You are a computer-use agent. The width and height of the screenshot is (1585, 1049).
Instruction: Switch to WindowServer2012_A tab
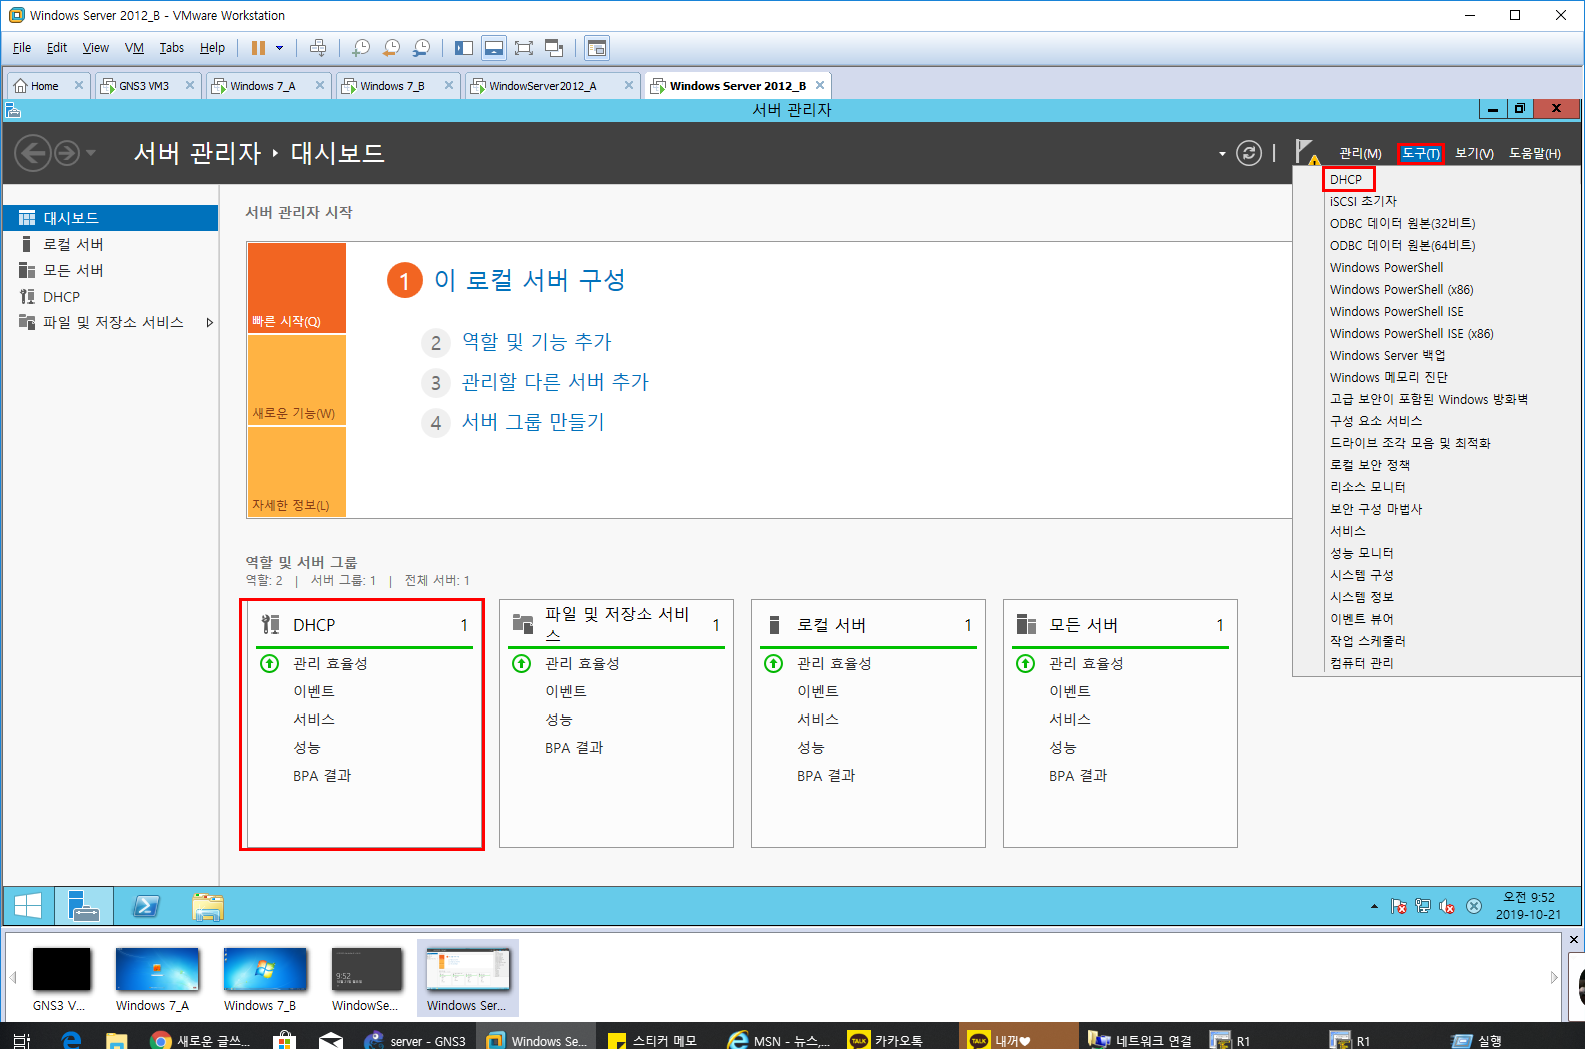point(553,86)
